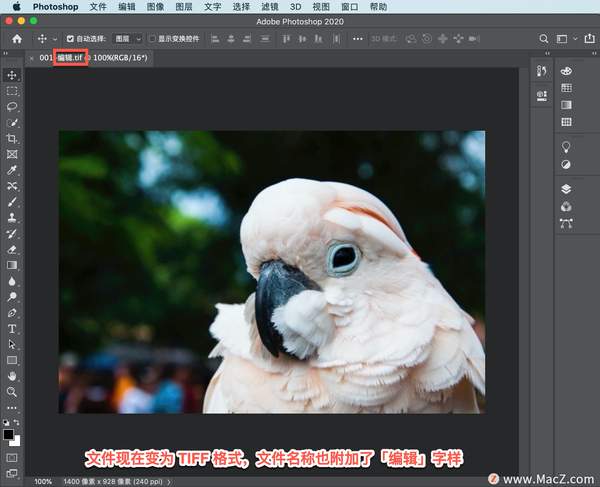600x487 pixels.
Task: Open the Layers panel icon
Action: tap(566, 188)
